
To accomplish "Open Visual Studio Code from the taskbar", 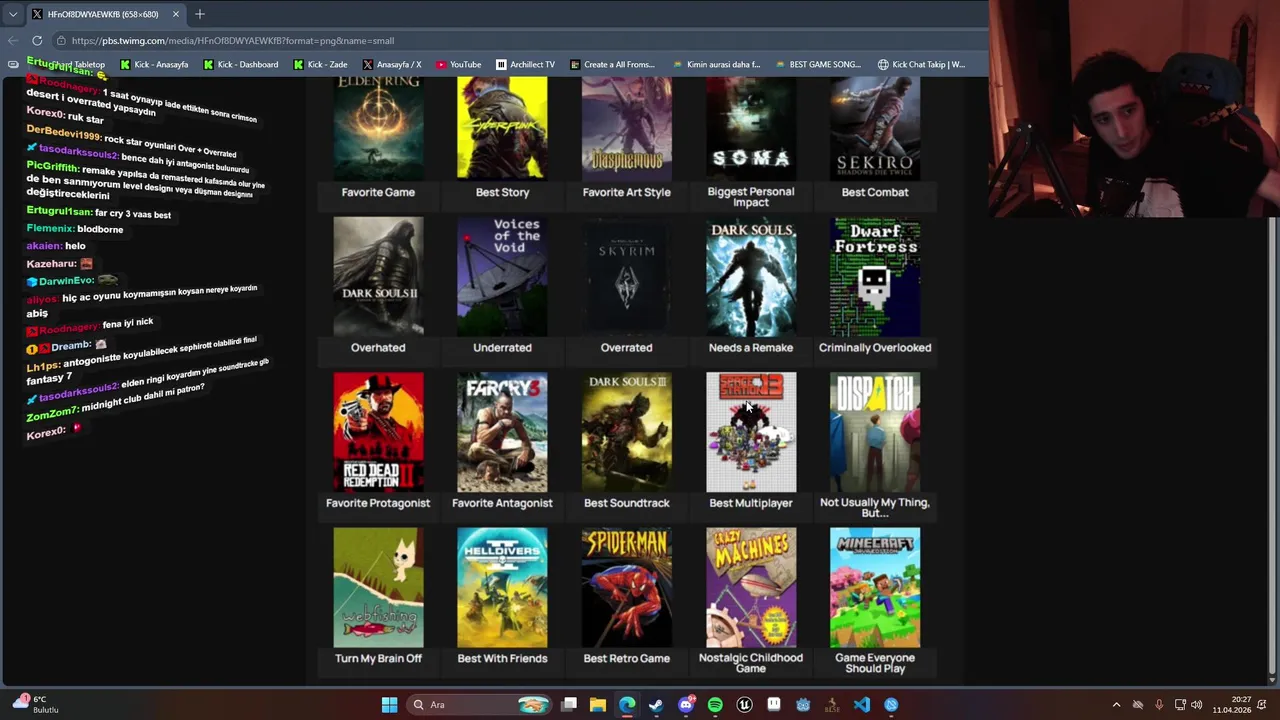I will [x=862, y=705].
